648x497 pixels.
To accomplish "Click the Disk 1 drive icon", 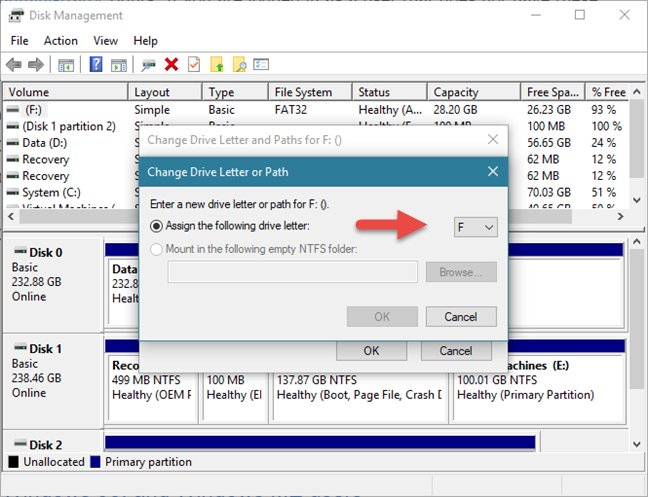I will coord(20,347).
